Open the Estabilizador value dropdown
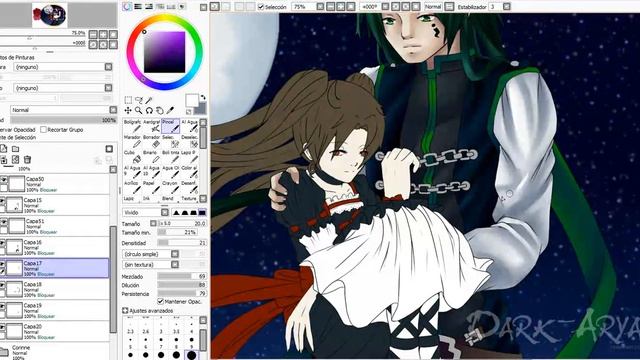This screenshot has width=640, height=360. (x=507, y=7)
